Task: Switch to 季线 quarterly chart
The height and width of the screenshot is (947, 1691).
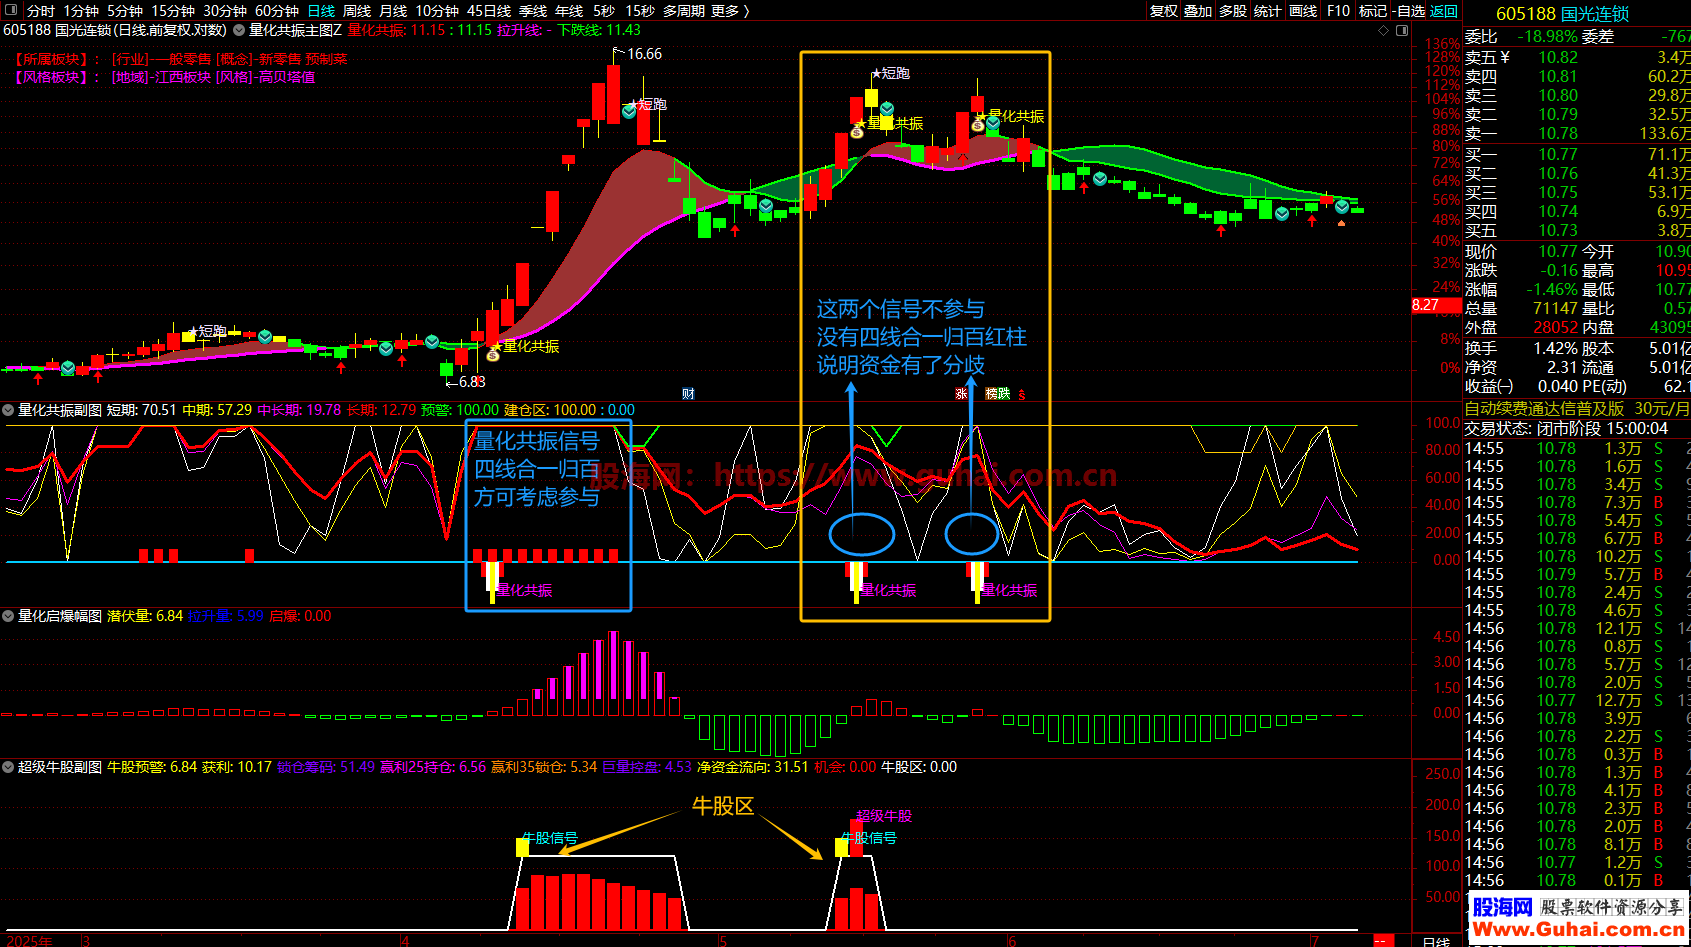Action: point(533,11)
